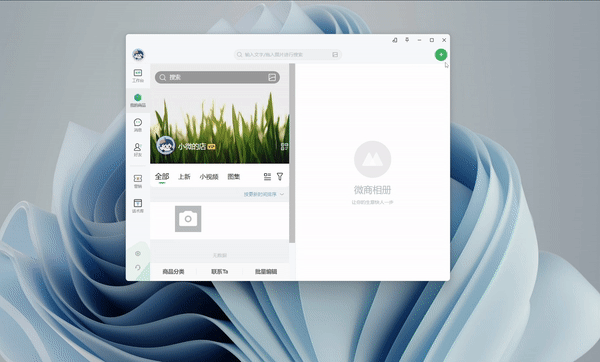600x362 pixels.
Task: Open the sort-by-time dropdown
Action: pos(264,194)
